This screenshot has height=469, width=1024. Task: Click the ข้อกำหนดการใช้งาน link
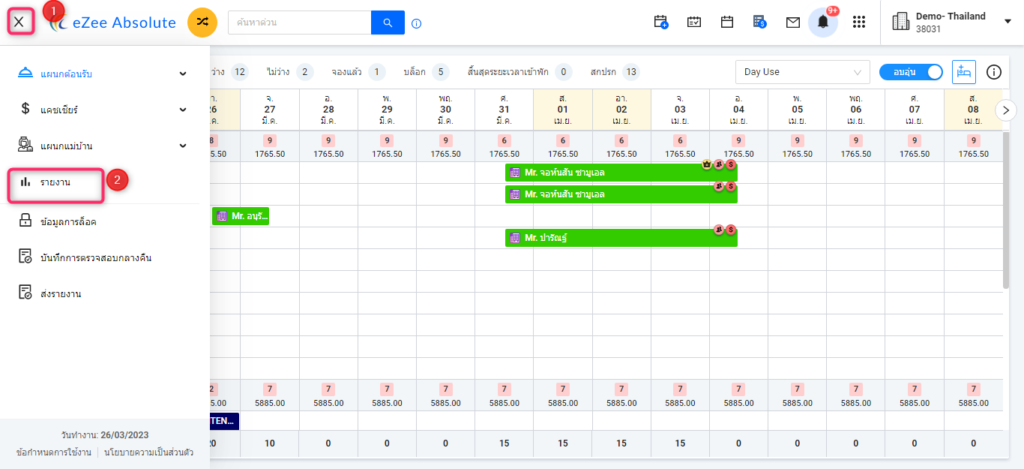coord(54,452)
